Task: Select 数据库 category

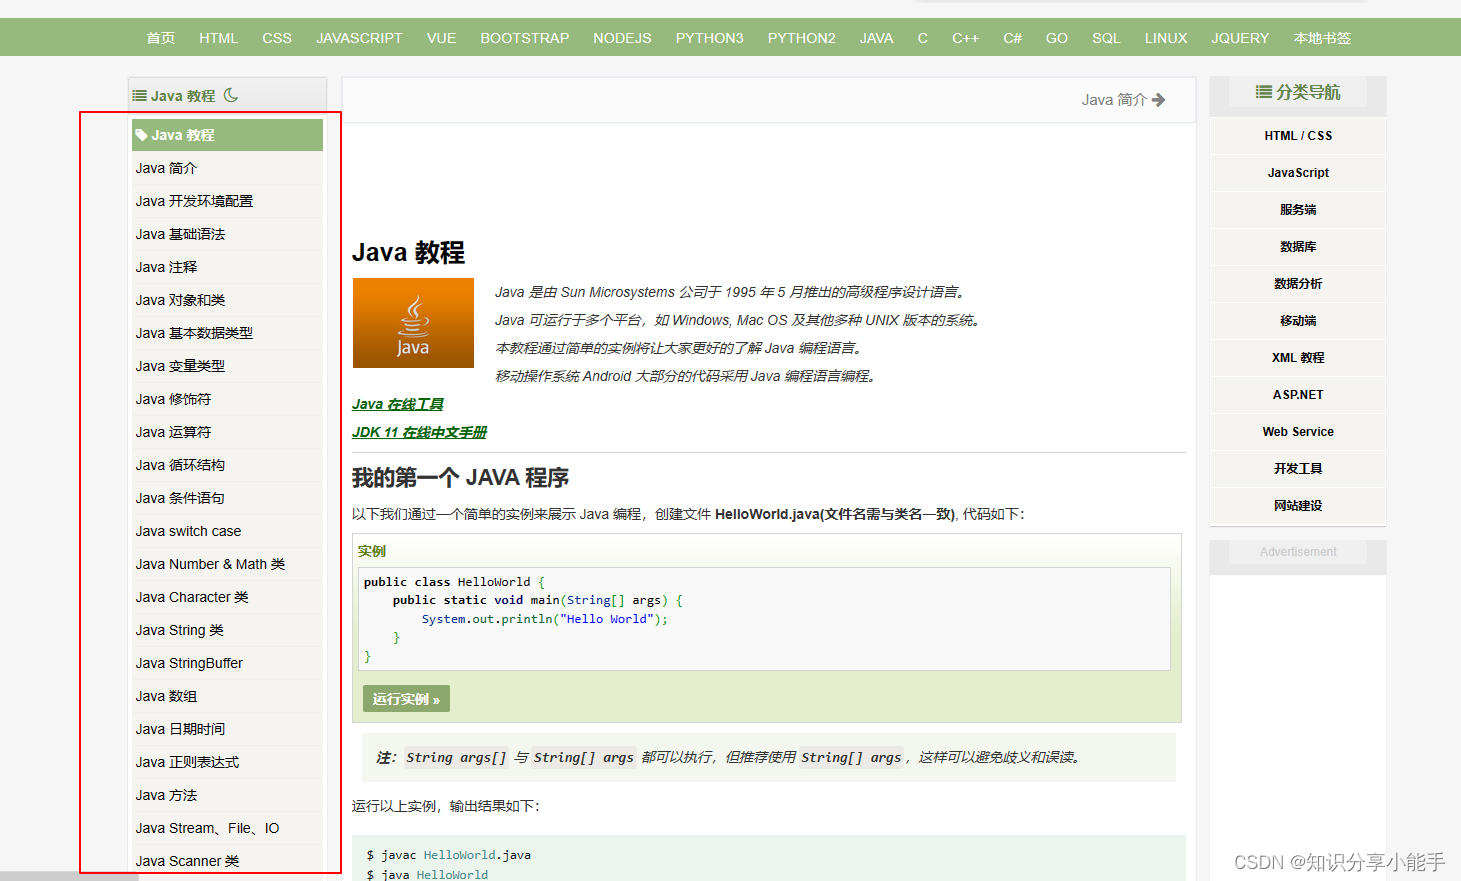Action: 1298,247
